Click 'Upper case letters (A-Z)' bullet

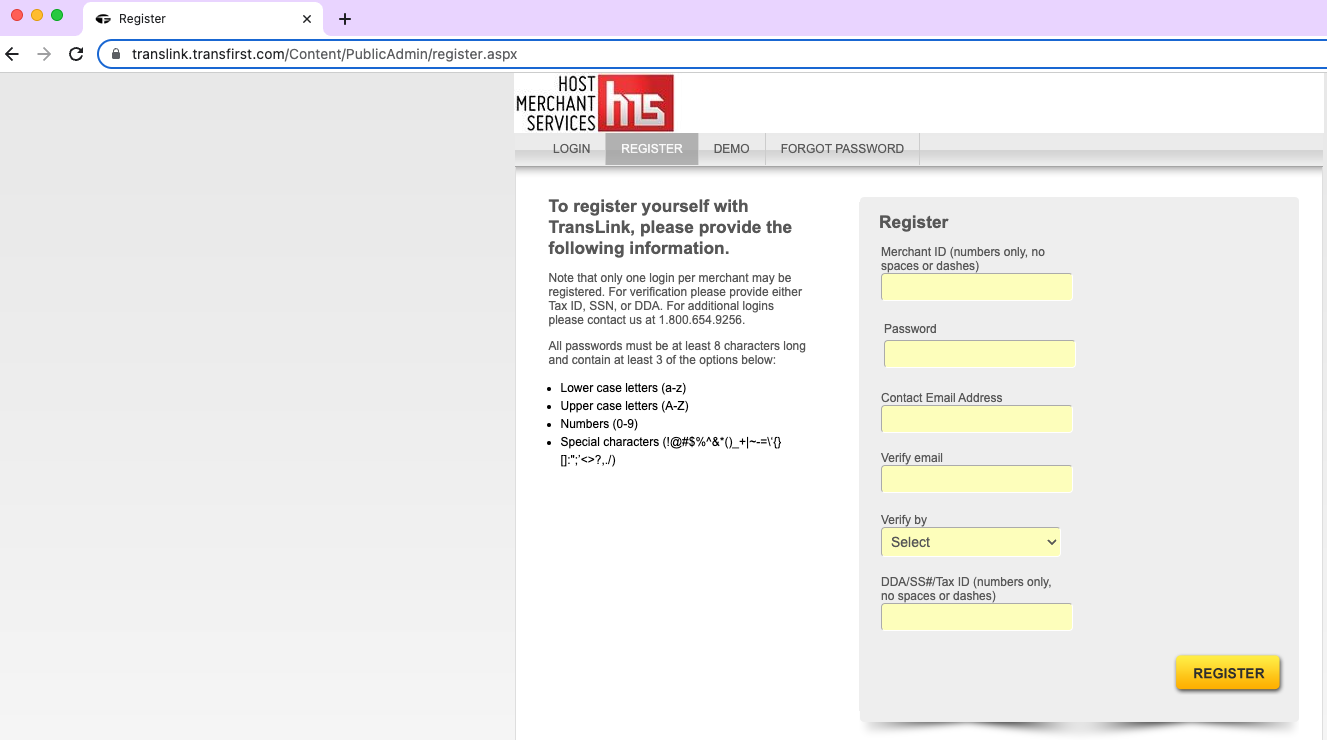coord(624,406)
